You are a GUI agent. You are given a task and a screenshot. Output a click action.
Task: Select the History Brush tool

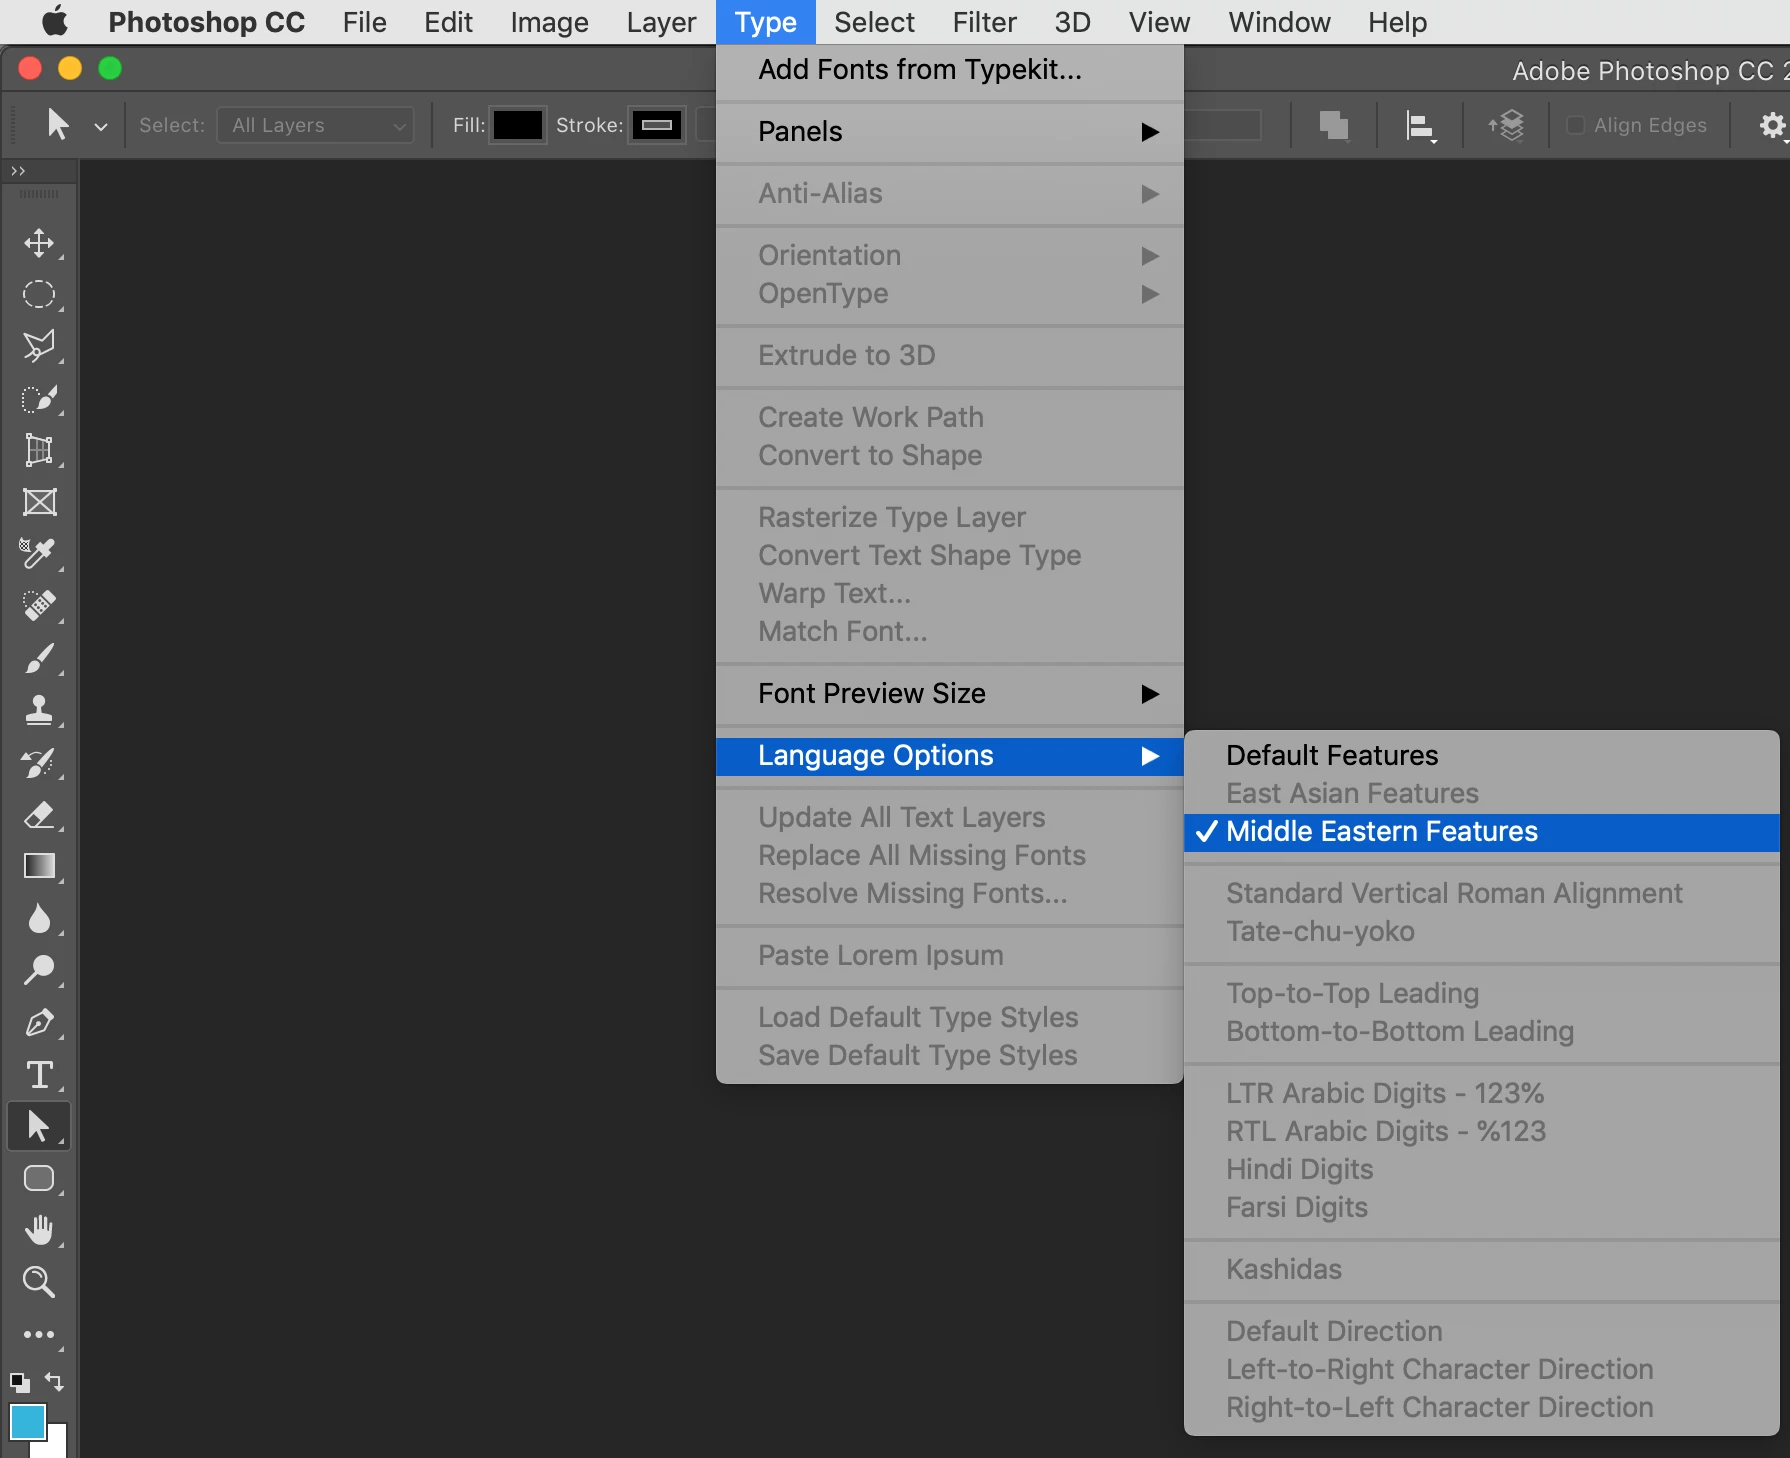pyautogui.click(x=39, y=763)
